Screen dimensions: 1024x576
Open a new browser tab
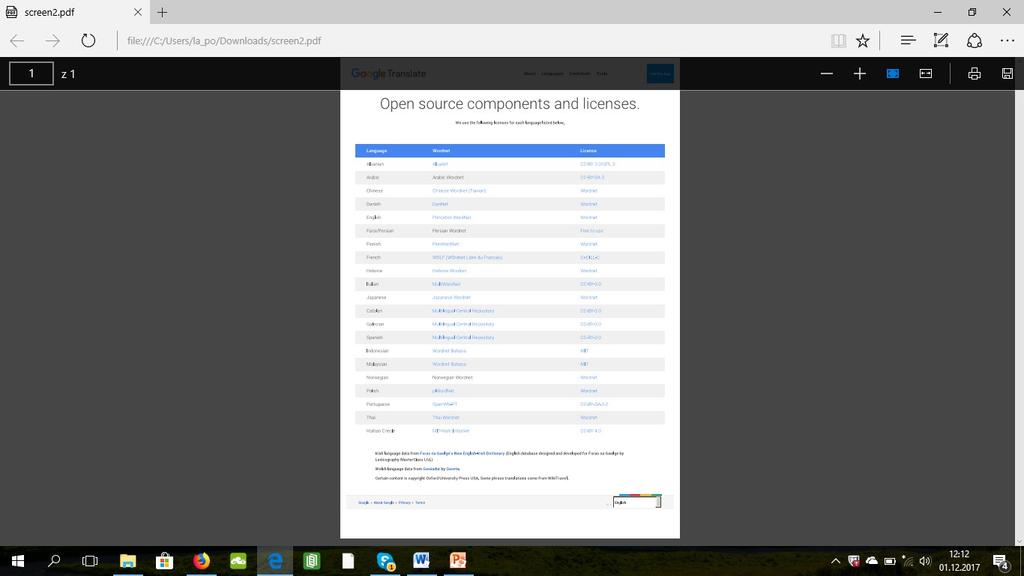[x=163, y=12]
